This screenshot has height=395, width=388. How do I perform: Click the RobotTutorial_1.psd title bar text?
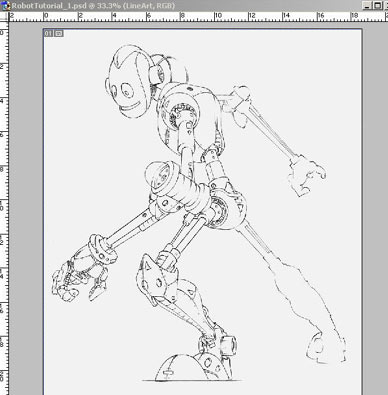point(93,6)
